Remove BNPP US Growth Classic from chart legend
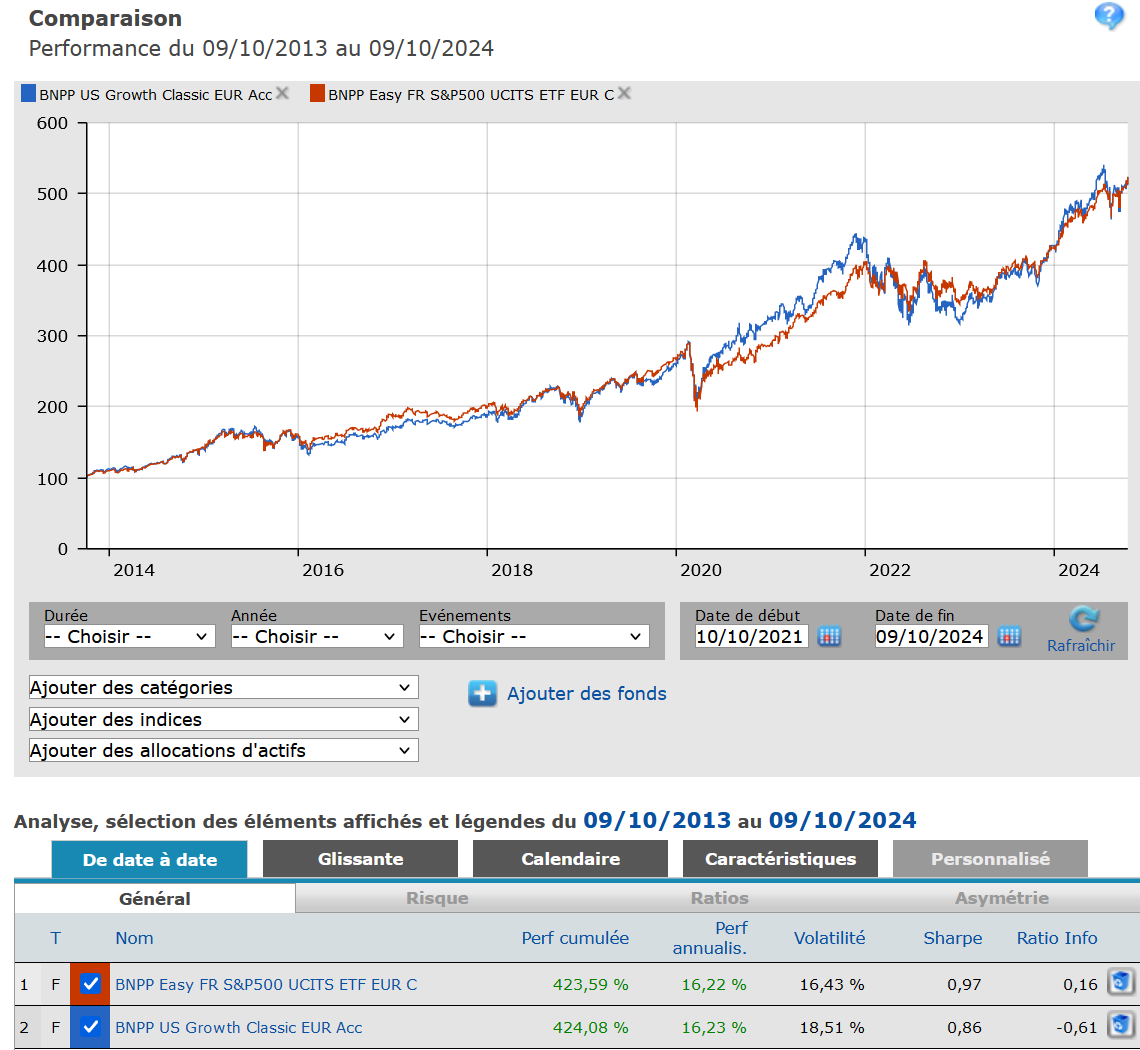Image resolution: width=1140 pixels, height=1050 pixels. 282,93
